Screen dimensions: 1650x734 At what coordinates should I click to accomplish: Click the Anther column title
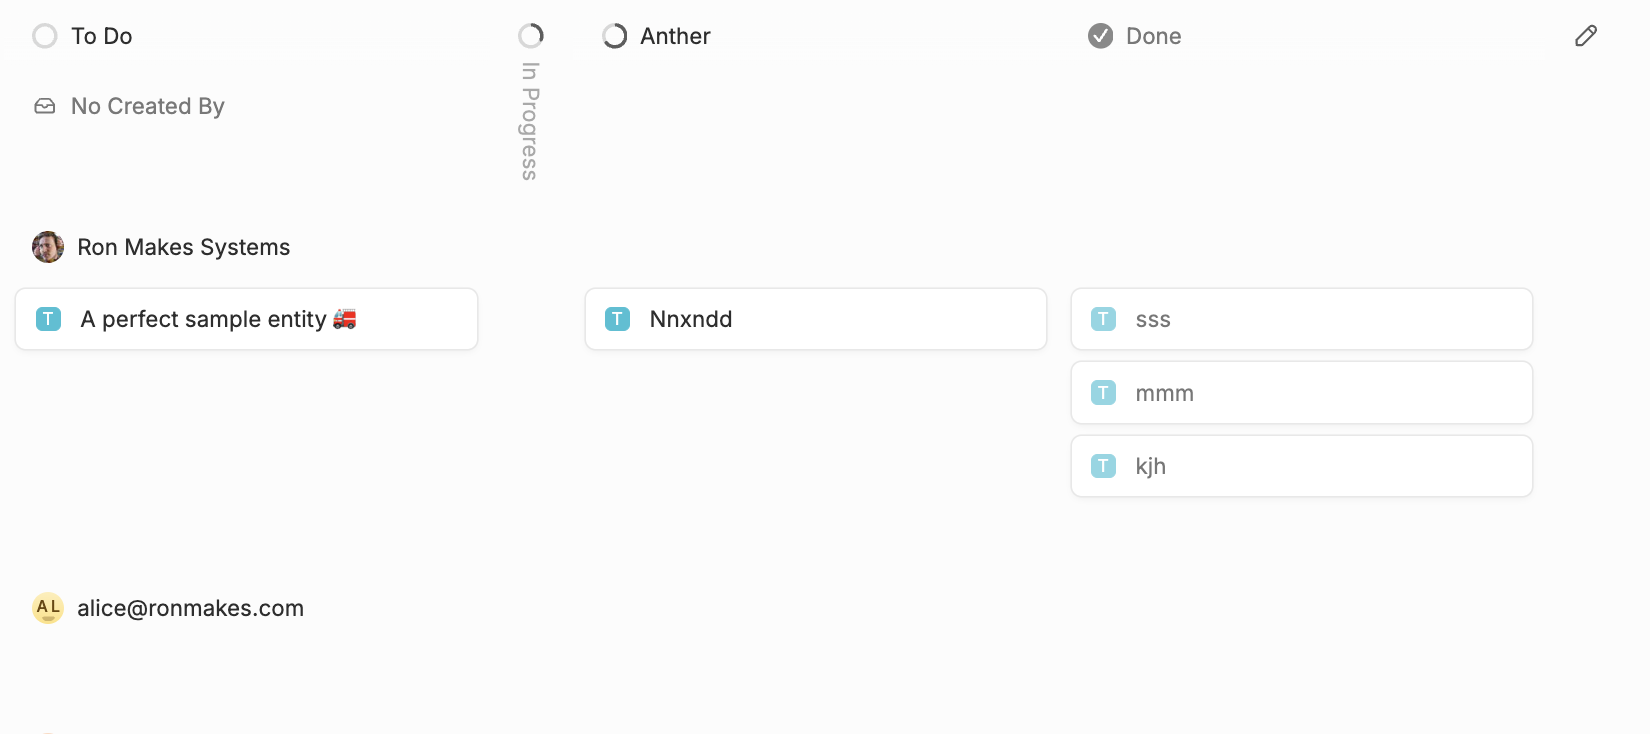[x=675, y=36]
